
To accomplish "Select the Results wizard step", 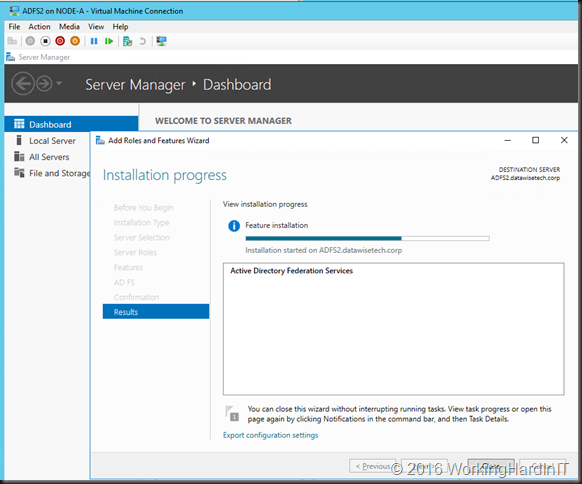I will pos(156,312).
